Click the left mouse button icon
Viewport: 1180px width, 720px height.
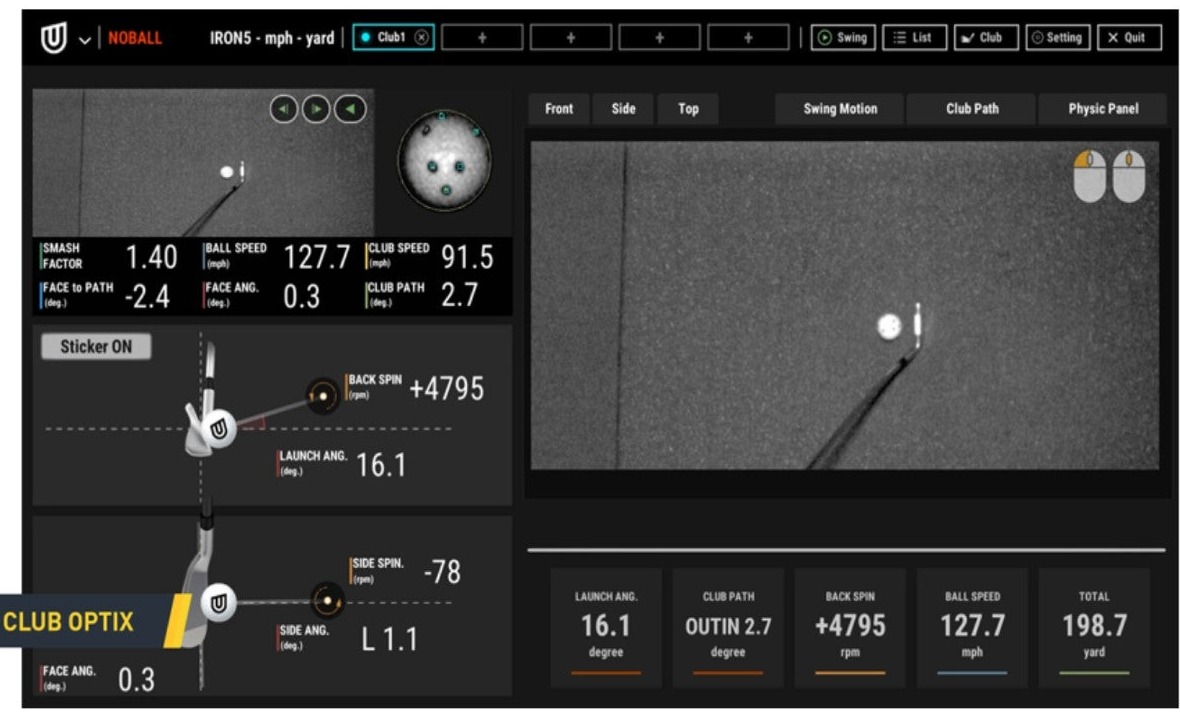click(x=1090, y=176)
